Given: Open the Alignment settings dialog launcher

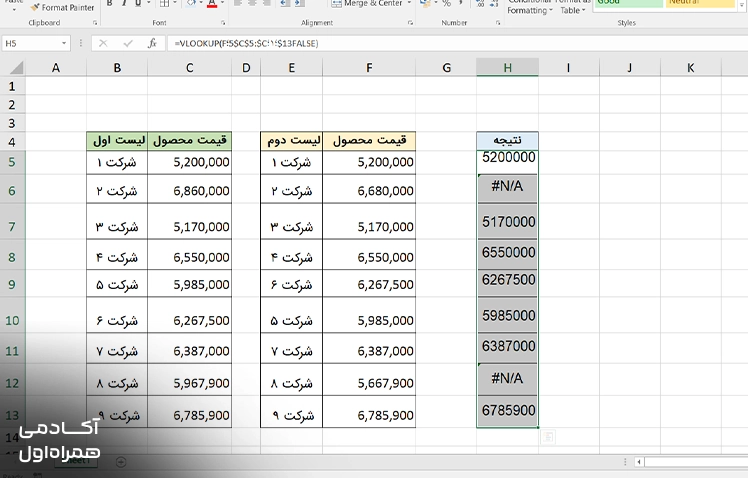Looking at the screenshot, I should (x=410, y=22).
